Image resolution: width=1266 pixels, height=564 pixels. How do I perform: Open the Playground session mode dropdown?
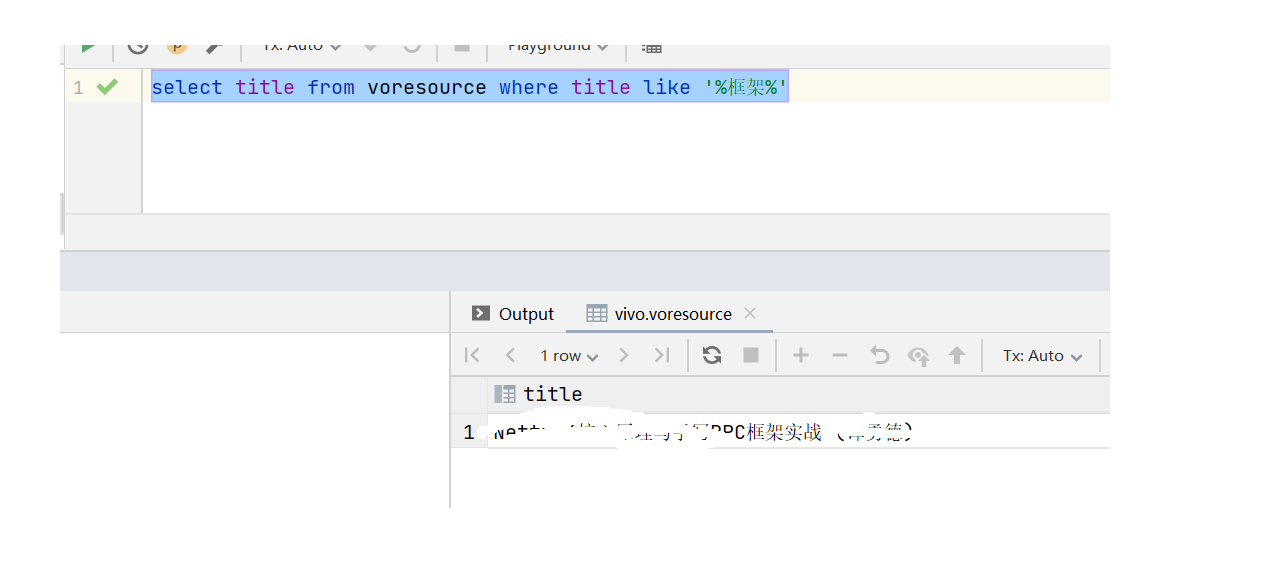coord(557,47)
